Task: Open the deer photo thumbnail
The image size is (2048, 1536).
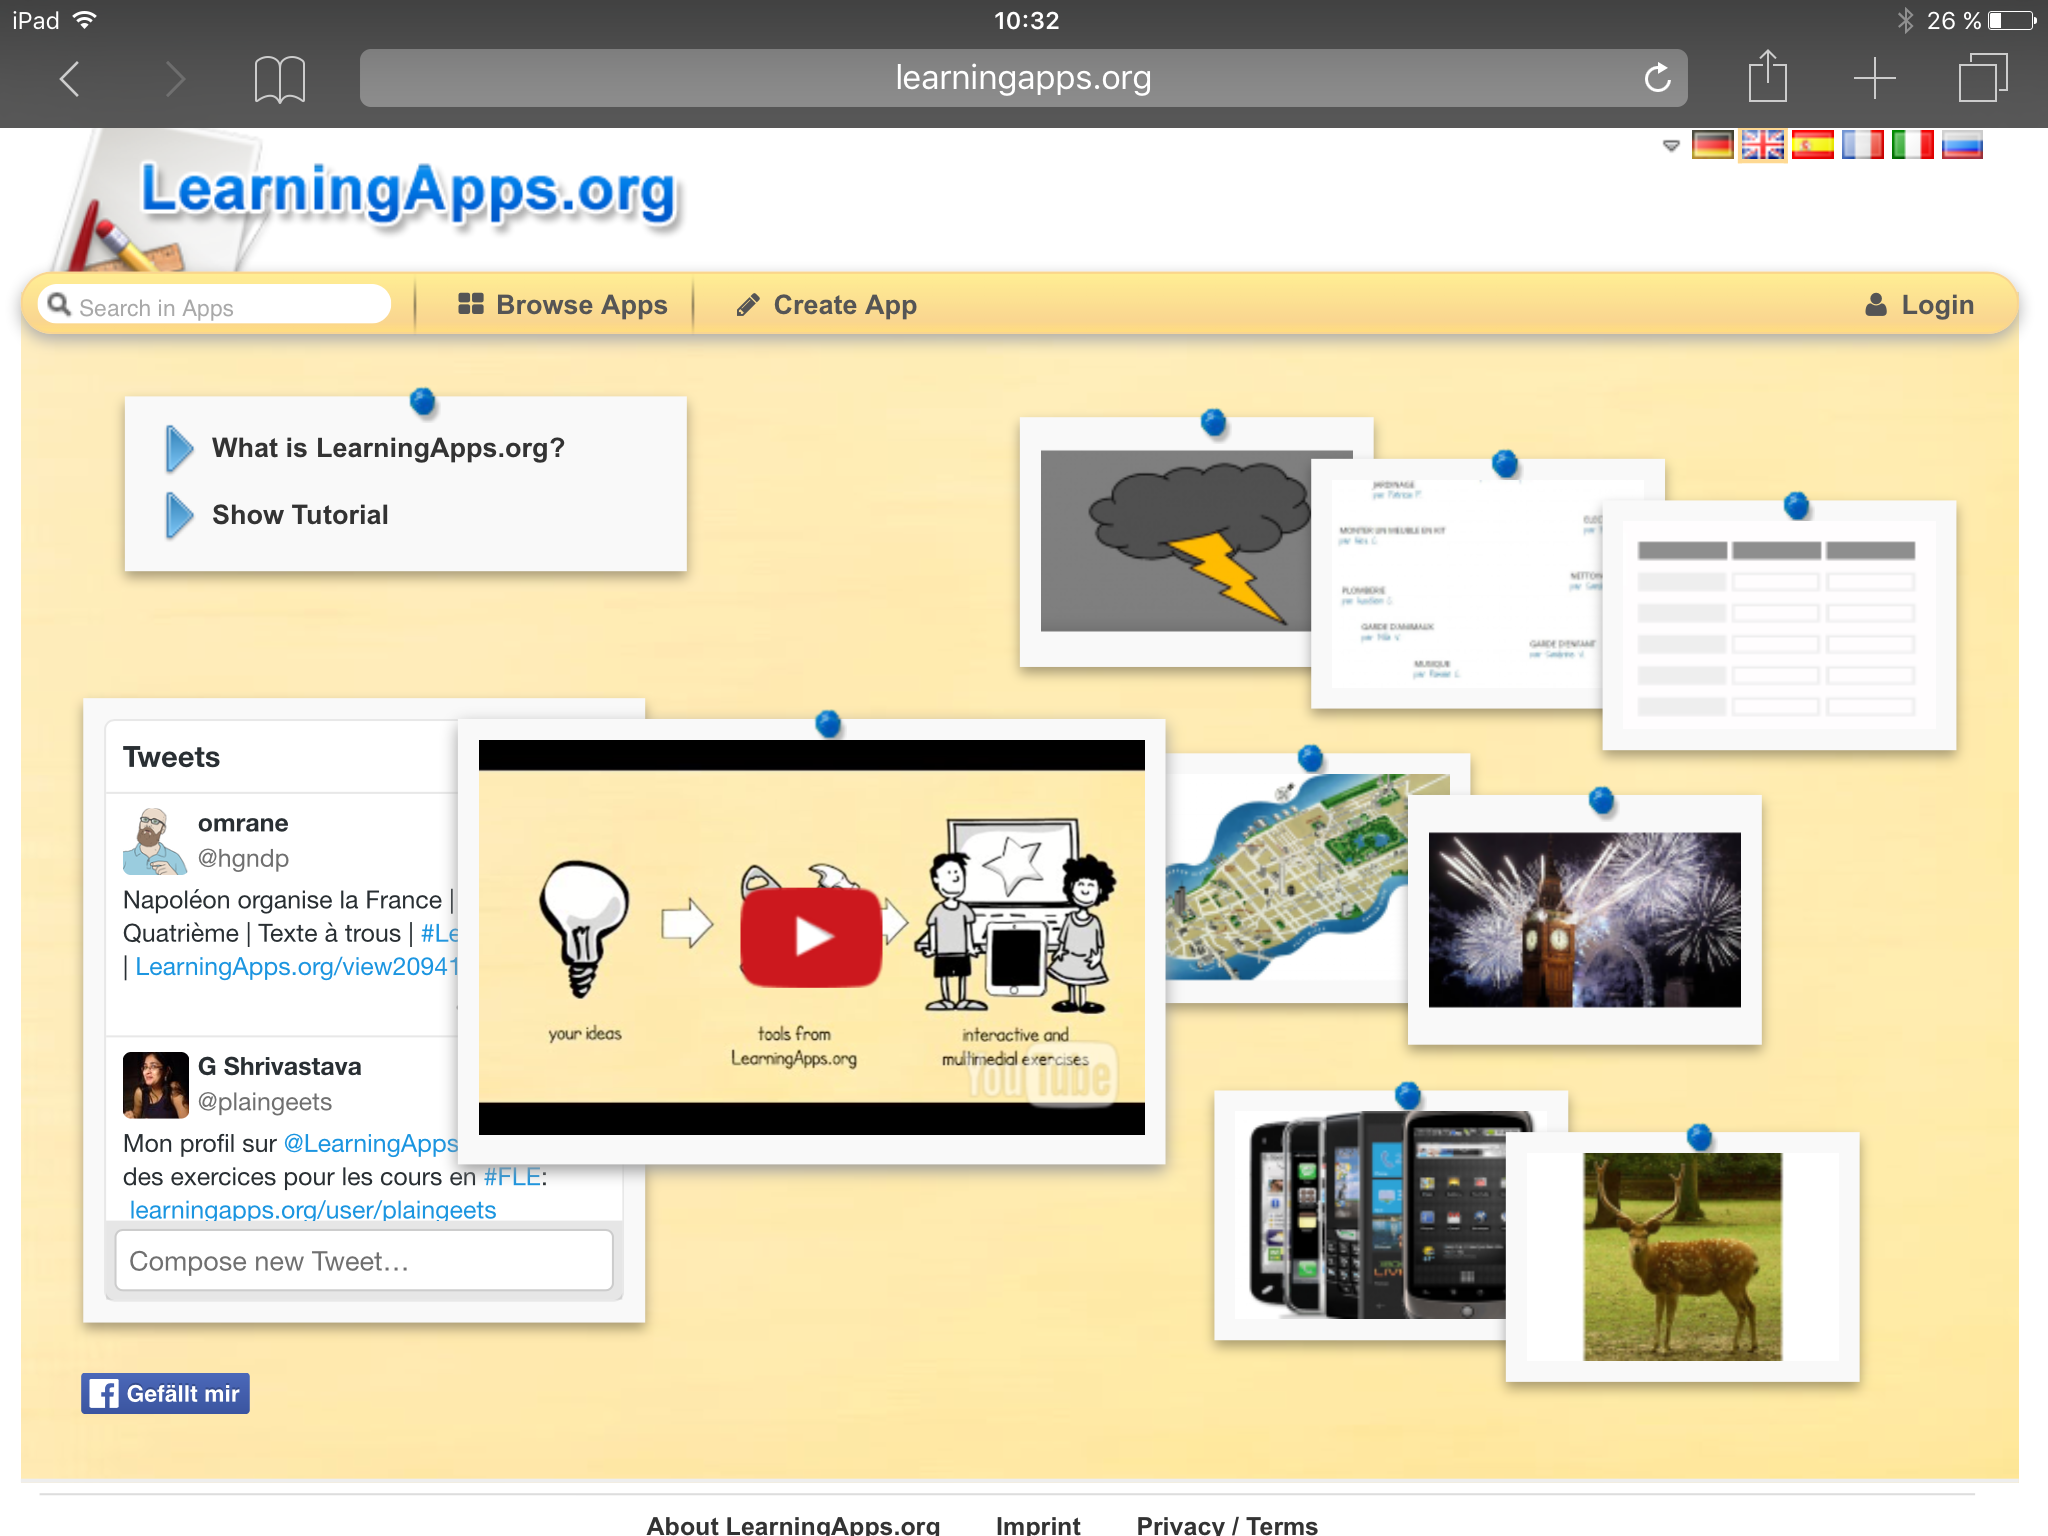Action: (x=1682, y=1257)
